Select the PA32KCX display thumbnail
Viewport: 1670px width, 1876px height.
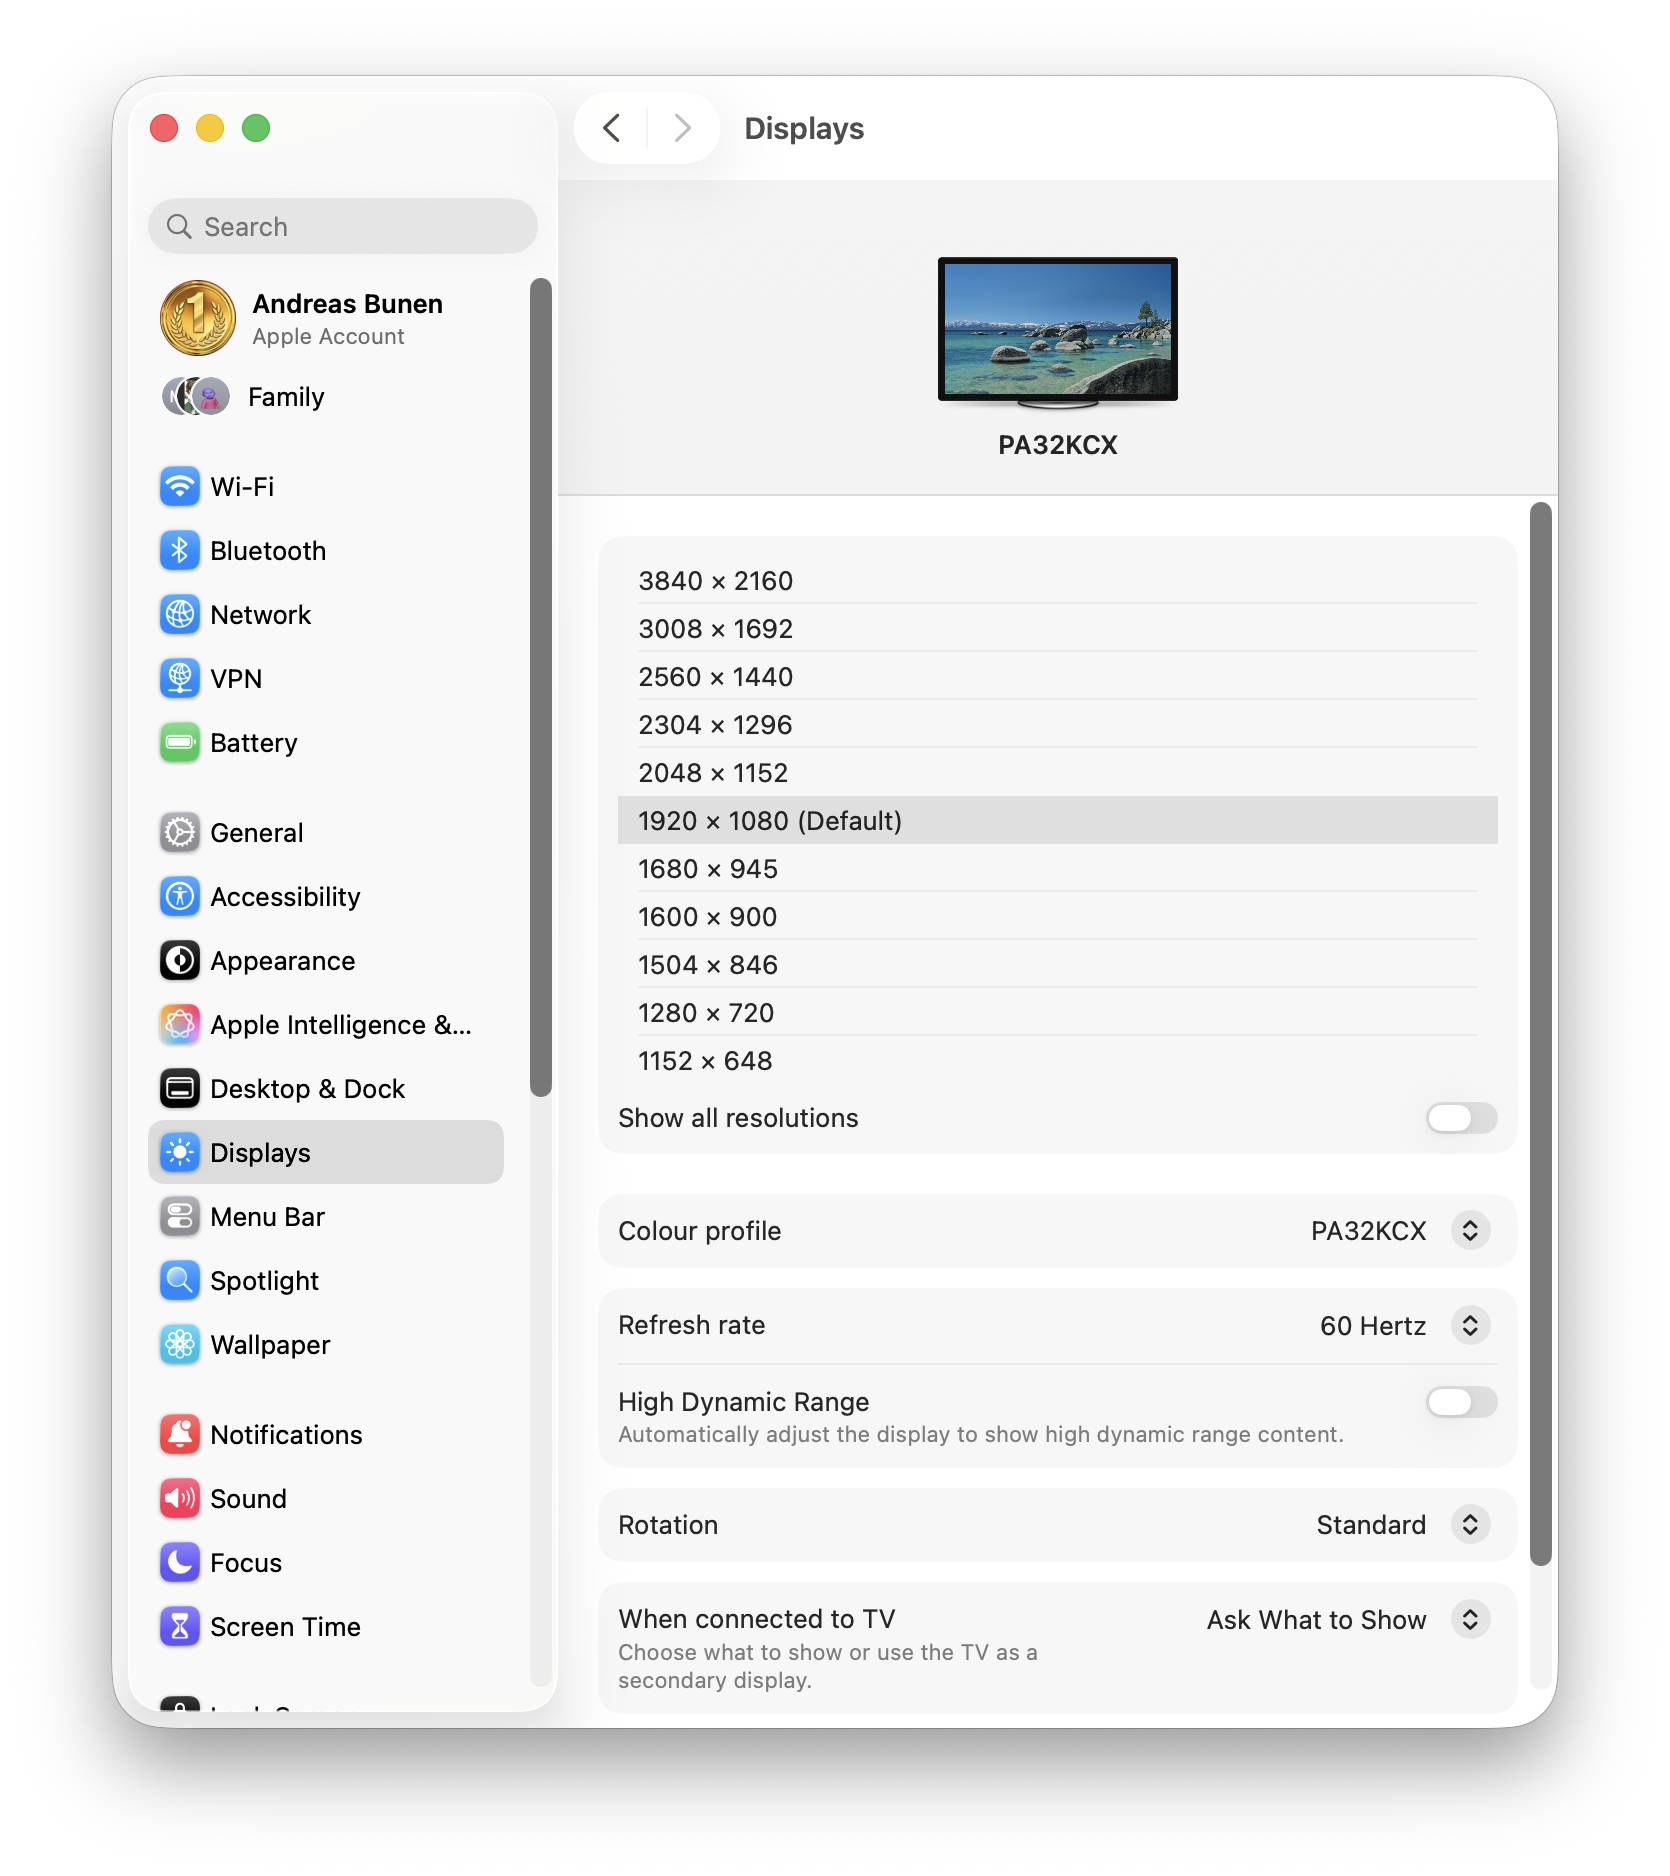point(1057,331)
